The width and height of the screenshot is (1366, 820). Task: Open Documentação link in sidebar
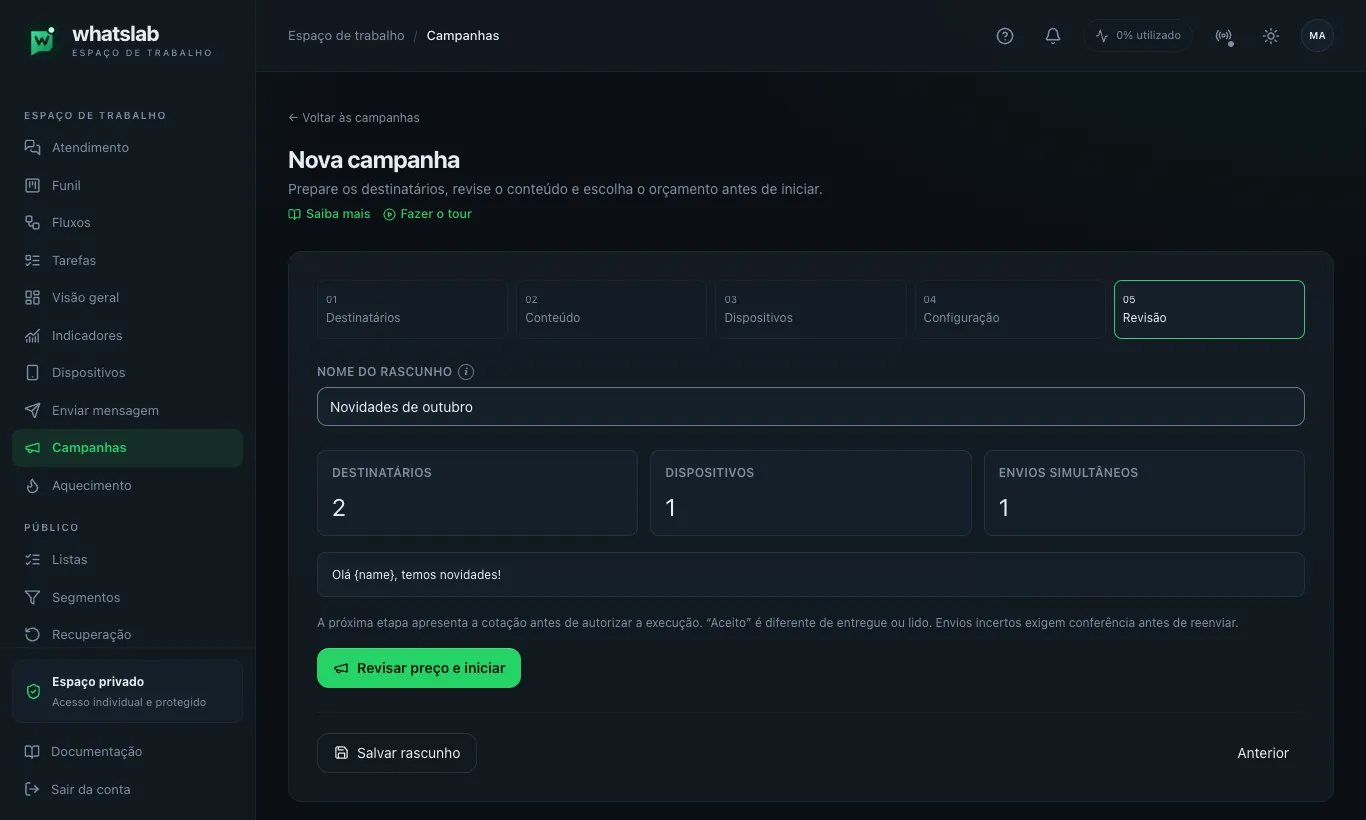point(127,752)
